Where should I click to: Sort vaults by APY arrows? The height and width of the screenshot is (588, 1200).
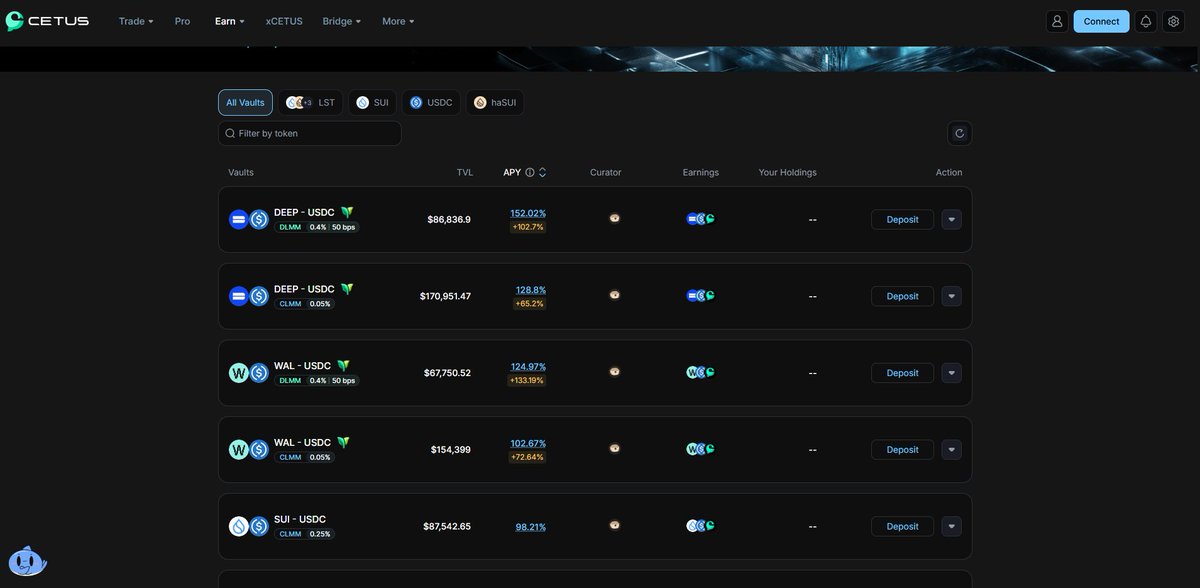542,172
